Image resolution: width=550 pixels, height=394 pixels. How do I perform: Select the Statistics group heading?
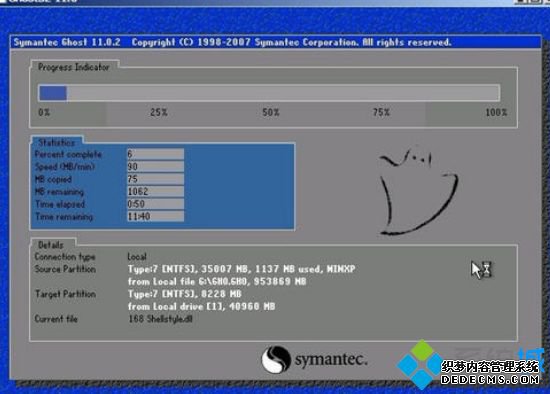56,142
